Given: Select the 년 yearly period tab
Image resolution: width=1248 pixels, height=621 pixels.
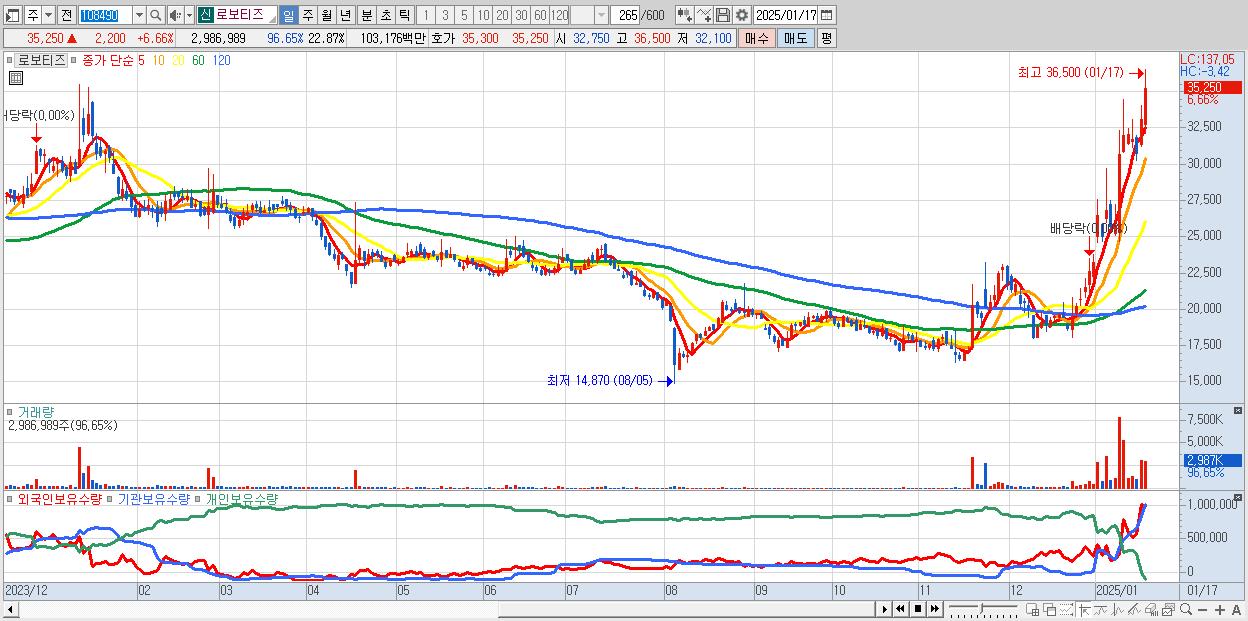Looking at the screenshot, I should point(345,15).
